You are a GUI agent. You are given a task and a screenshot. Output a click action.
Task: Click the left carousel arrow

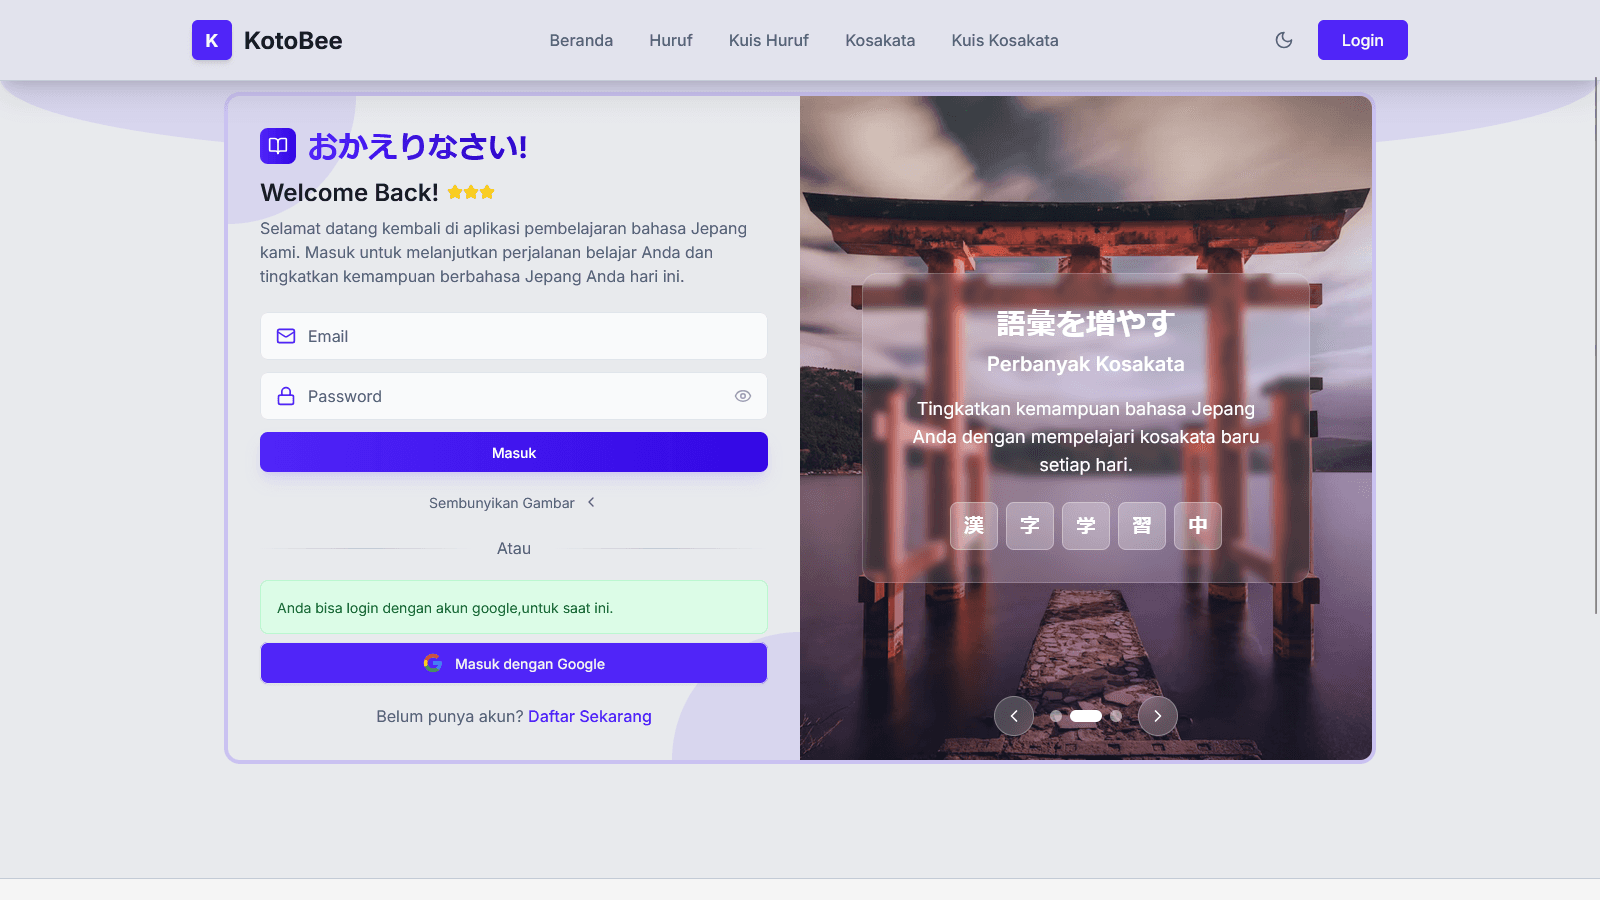[1014, 716]
